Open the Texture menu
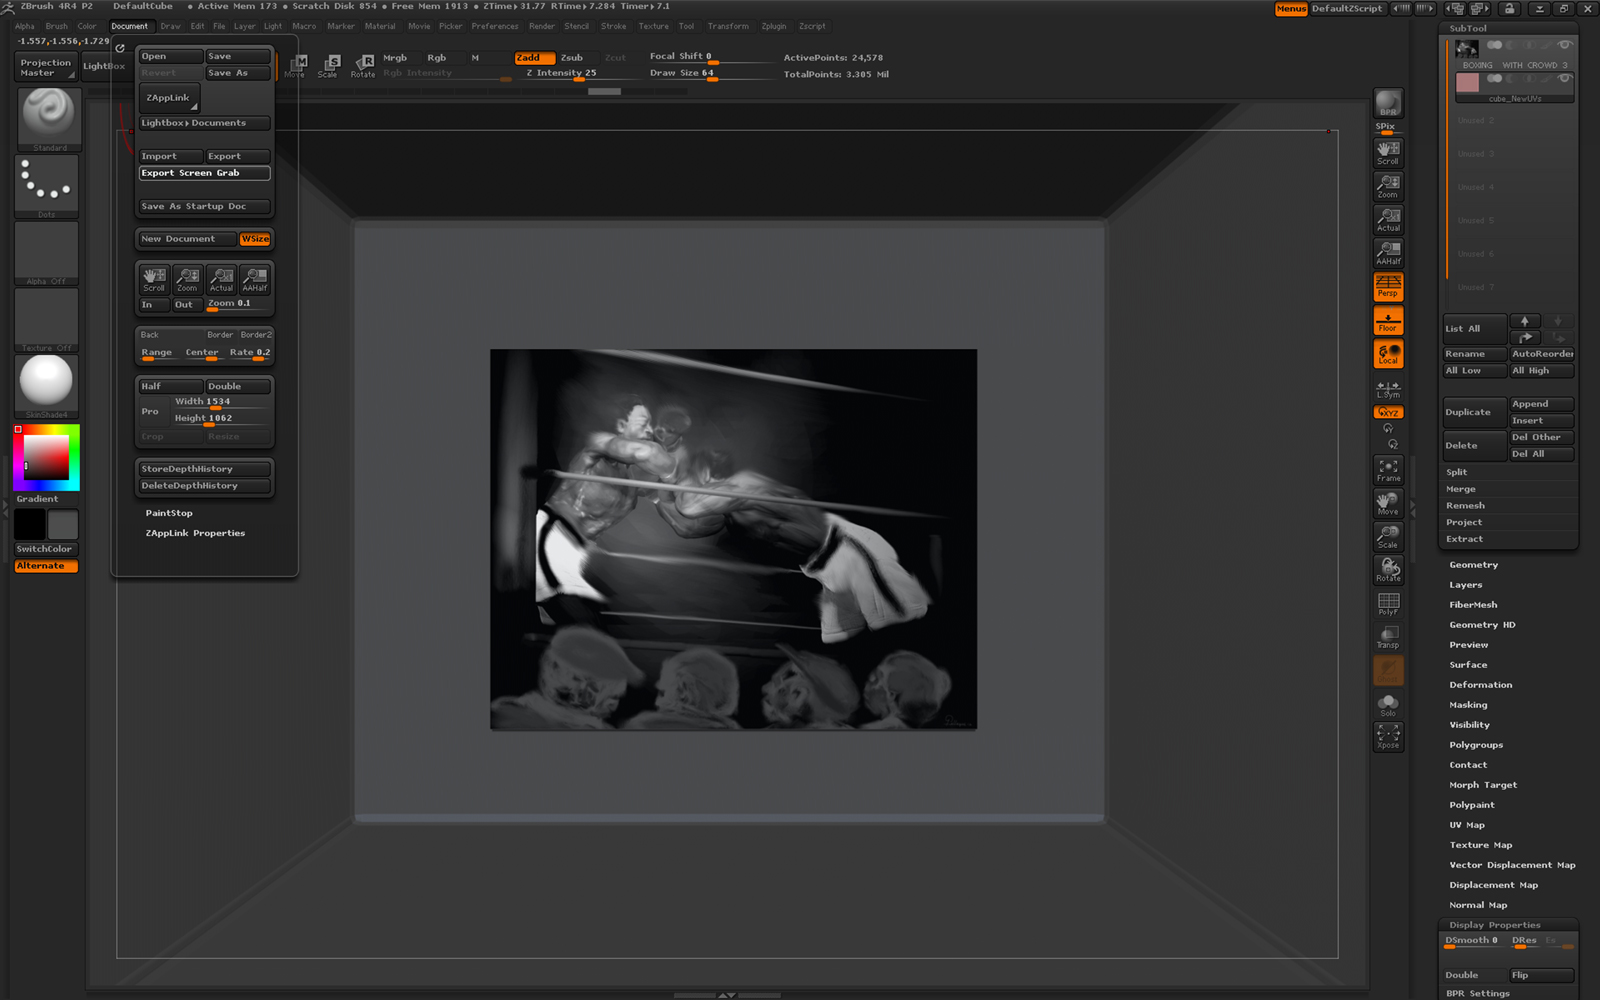This screenshot has height=1000, width=1600. tap(653, 26)
